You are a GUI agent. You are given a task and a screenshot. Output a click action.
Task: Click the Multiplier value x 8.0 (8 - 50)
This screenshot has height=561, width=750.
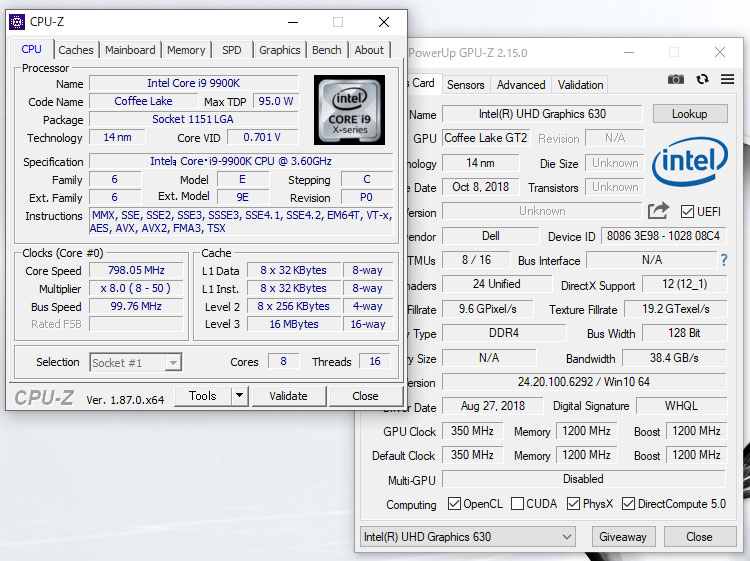pyautogui.click(x=136, y=288)
